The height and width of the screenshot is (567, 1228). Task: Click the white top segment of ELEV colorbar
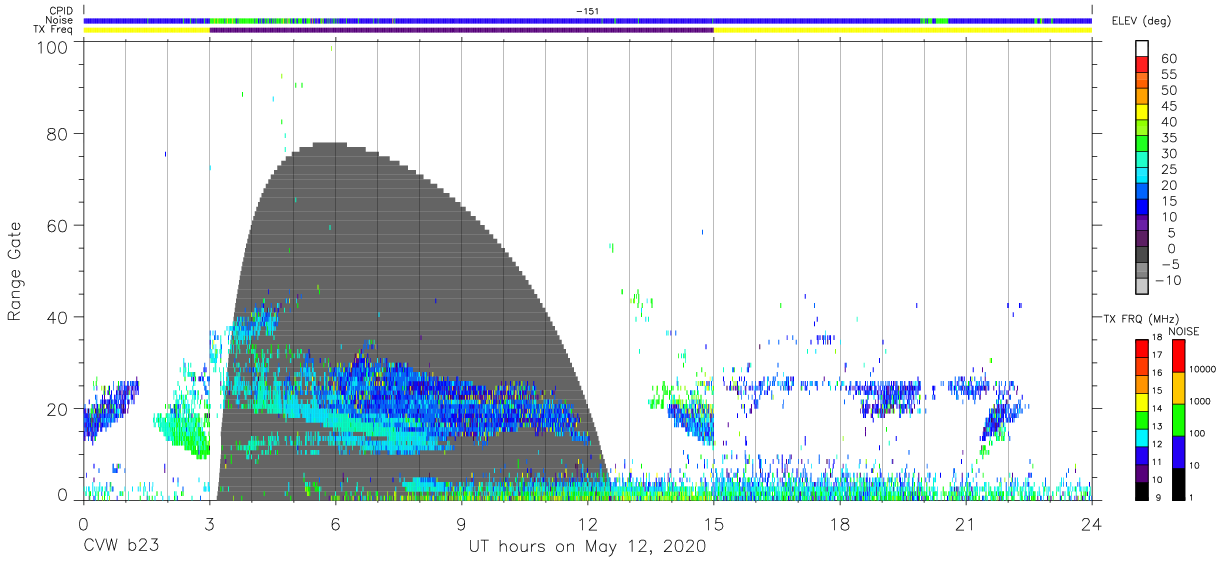click(1142, 49)
